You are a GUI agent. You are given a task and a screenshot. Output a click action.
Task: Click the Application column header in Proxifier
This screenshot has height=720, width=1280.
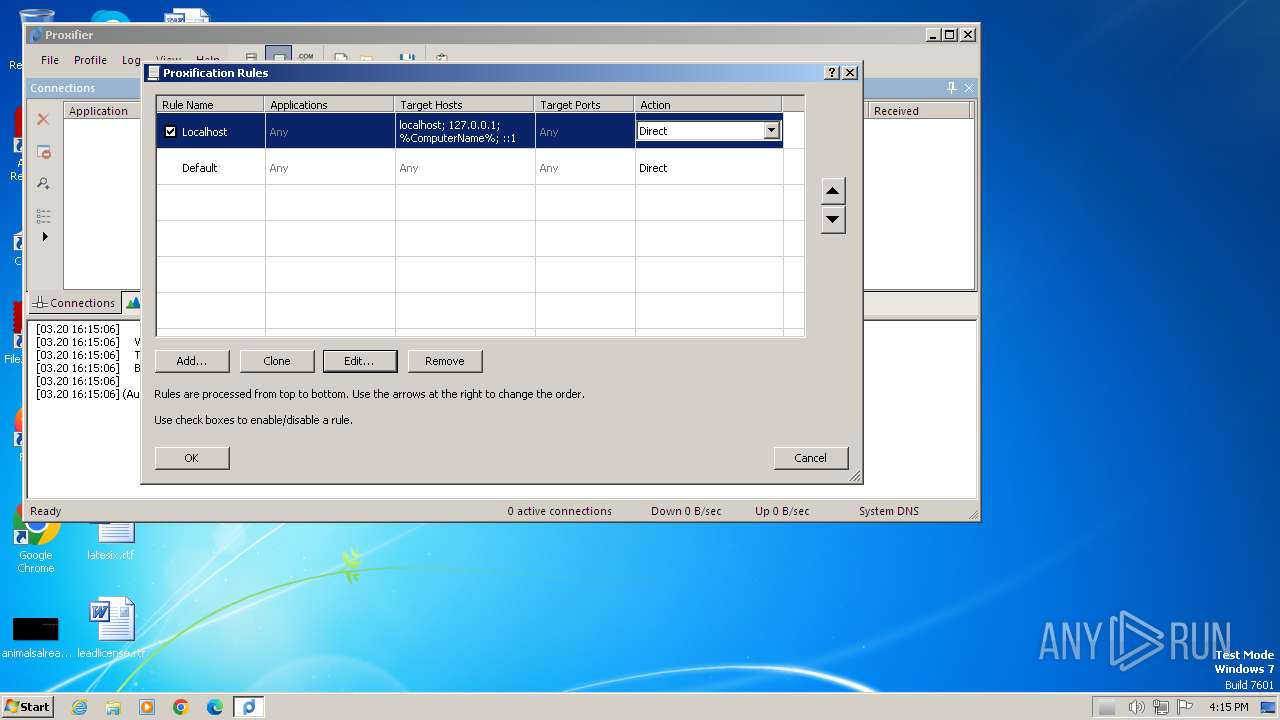[104, 111]
